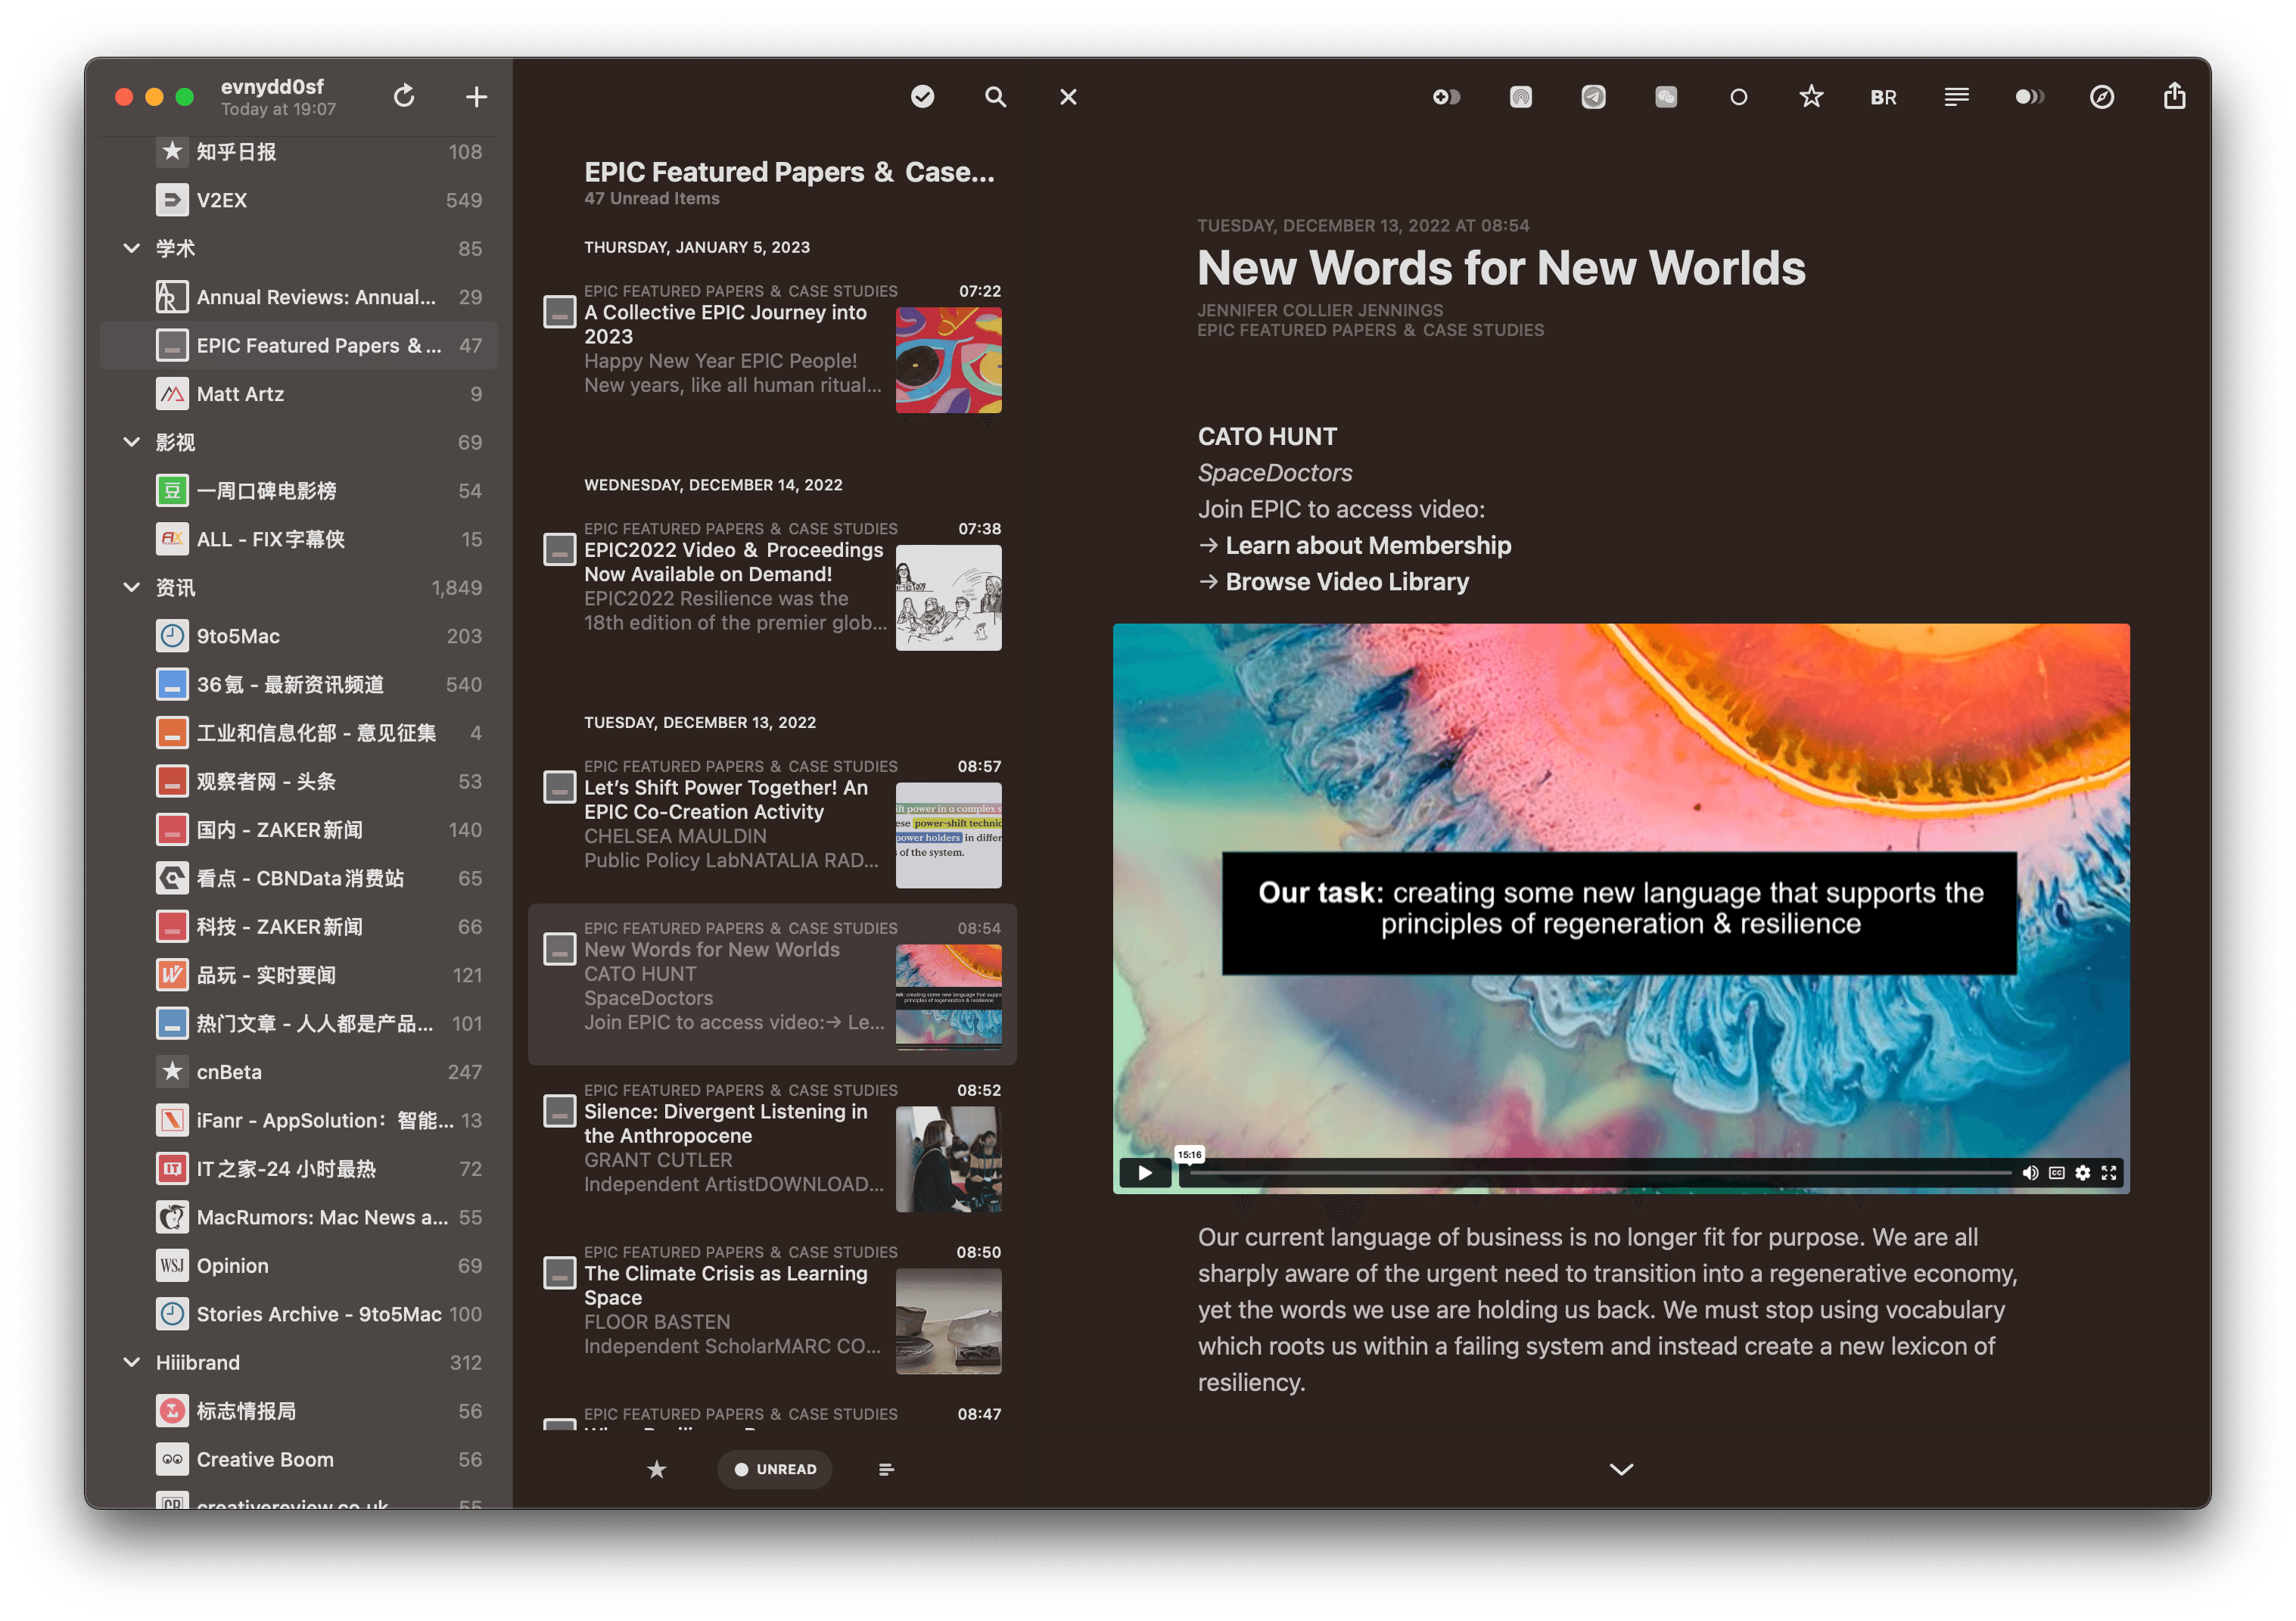Viewport: 2296px width, 1621px height.
Task: Open thumbnail of 'A Collective EPIC Journey into 2023'
Action: [x=948, y=360]
